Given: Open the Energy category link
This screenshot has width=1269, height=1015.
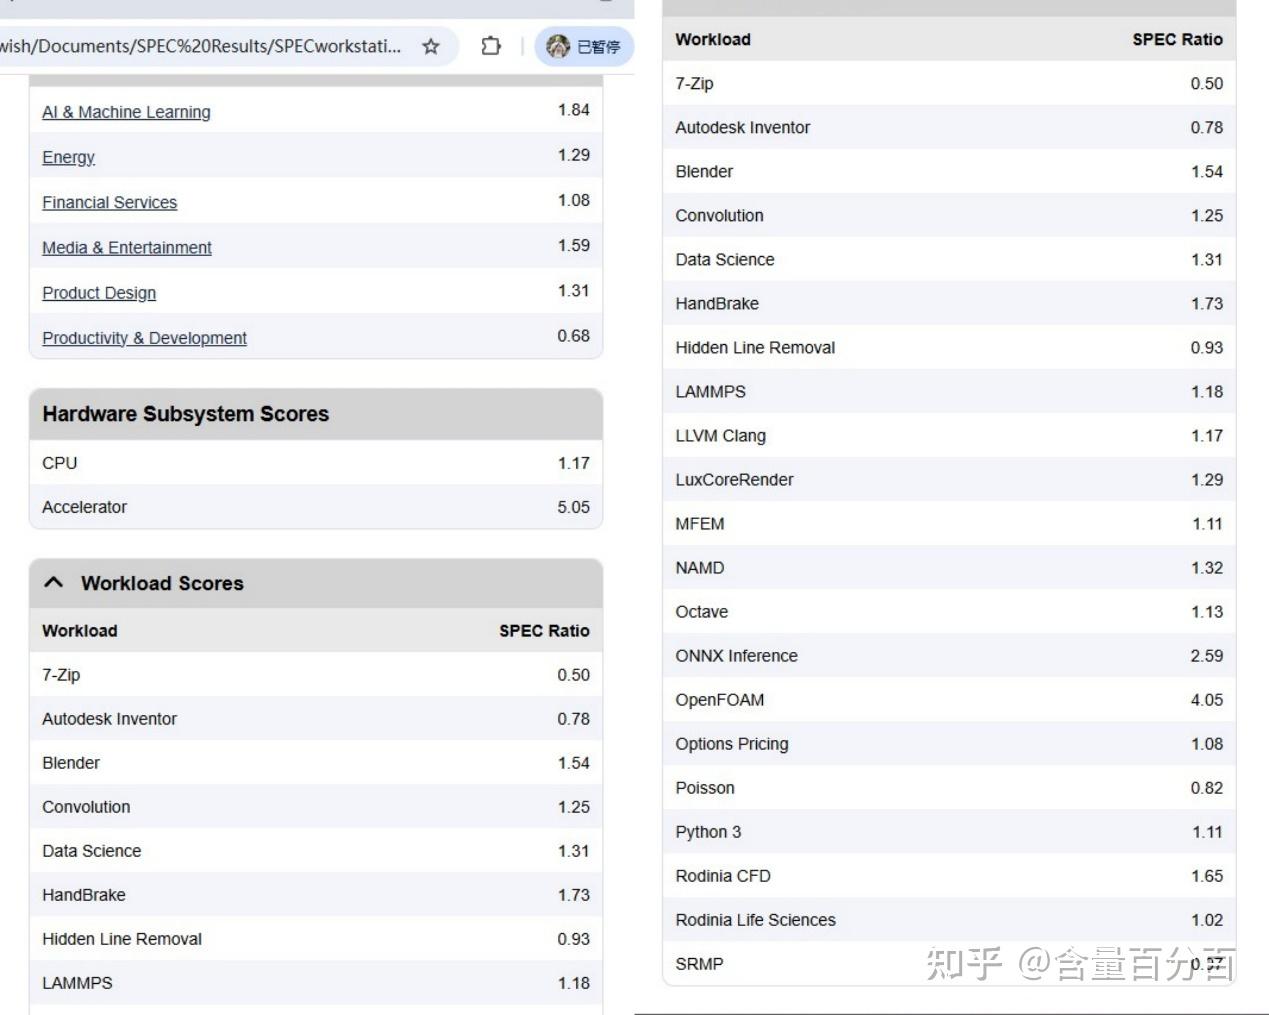Looking at the screenshot, I should (68, 157).
